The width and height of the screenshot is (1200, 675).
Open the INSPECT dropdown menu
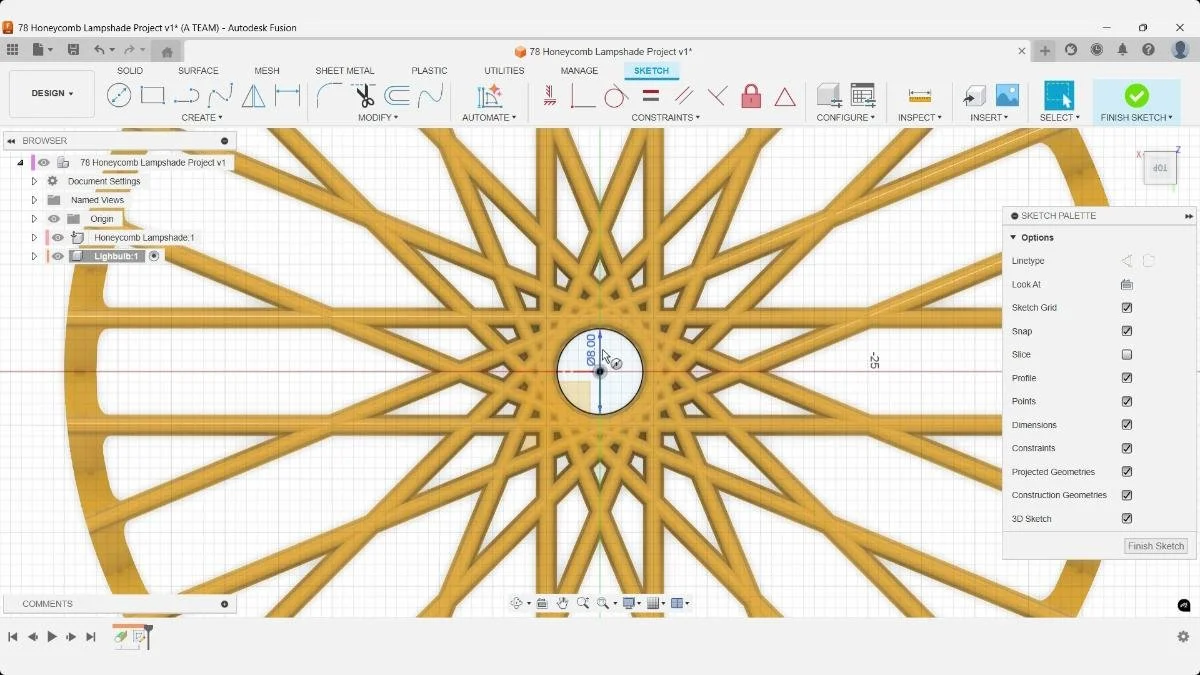tap(920, 118)
